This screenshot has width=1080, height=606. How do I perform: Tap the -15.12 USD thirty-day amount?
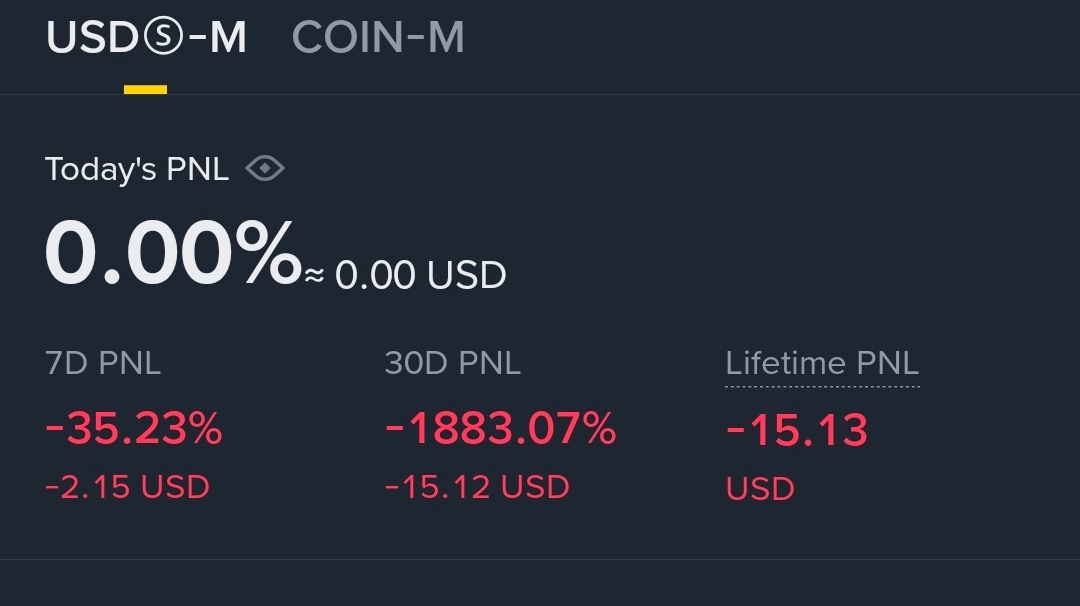[x=477, y=487]
